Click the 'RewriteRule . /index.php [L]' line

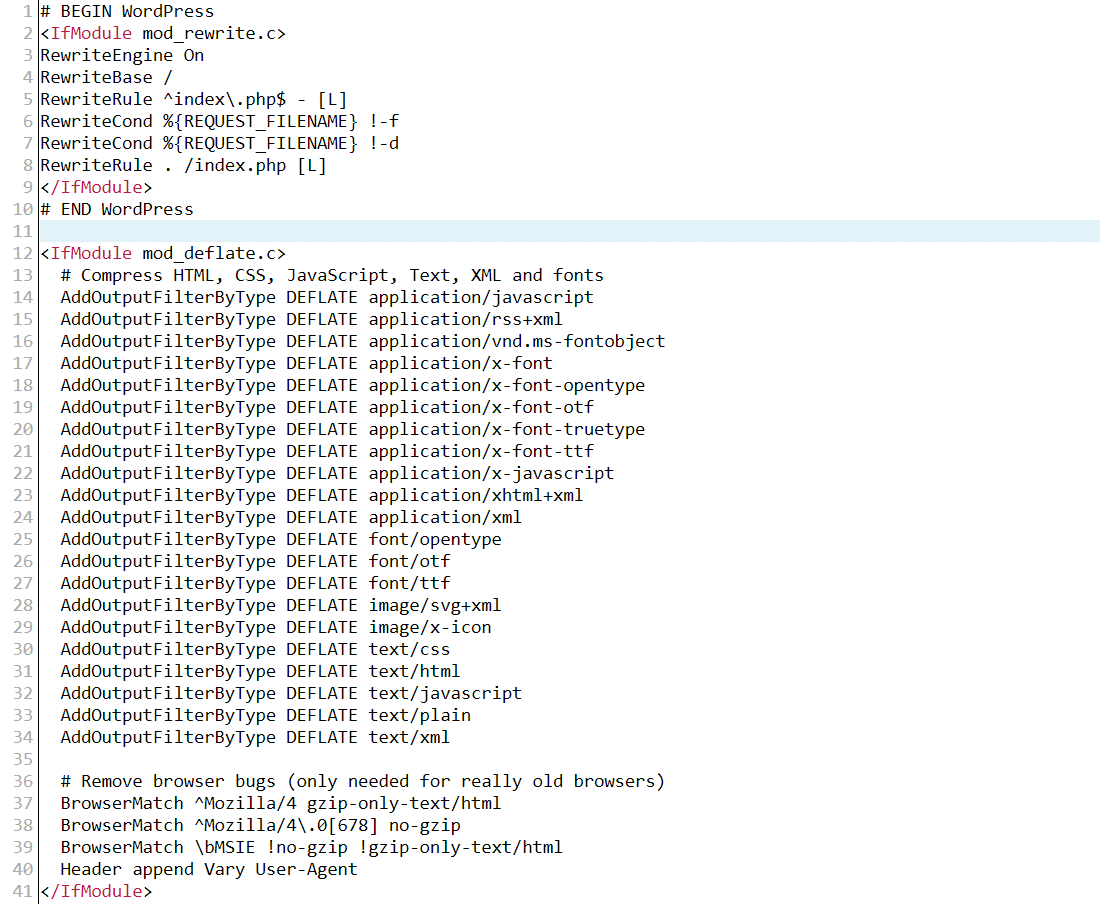pos(183,166)
